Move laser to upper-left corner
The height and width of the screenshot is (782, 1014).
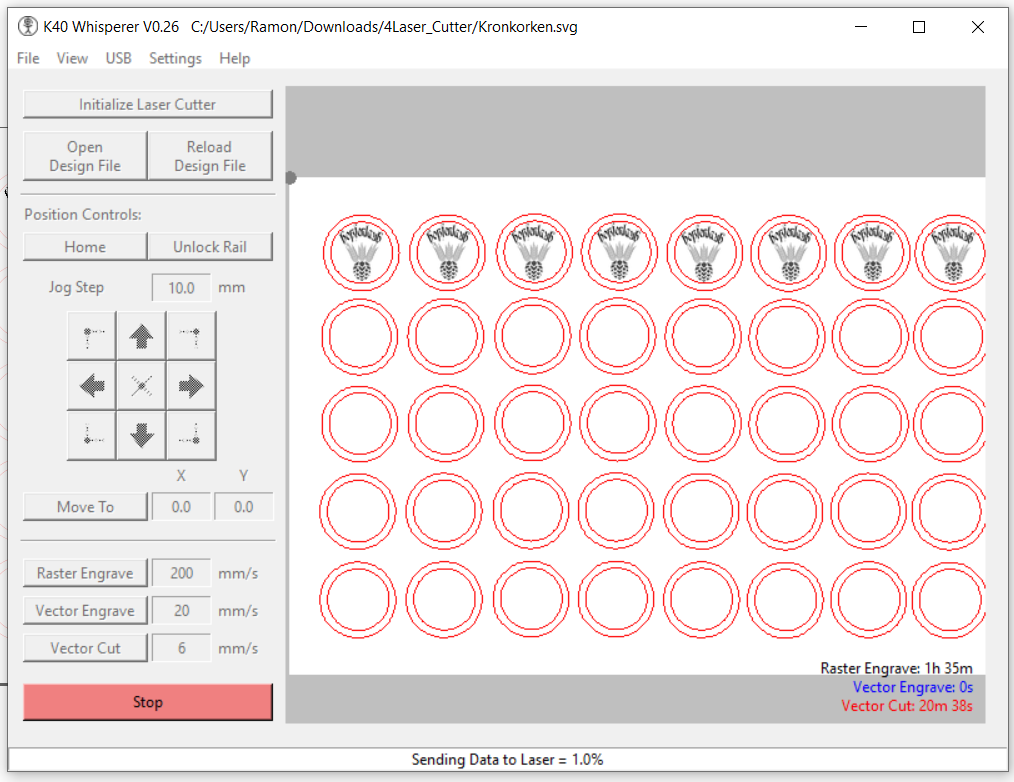92,336
